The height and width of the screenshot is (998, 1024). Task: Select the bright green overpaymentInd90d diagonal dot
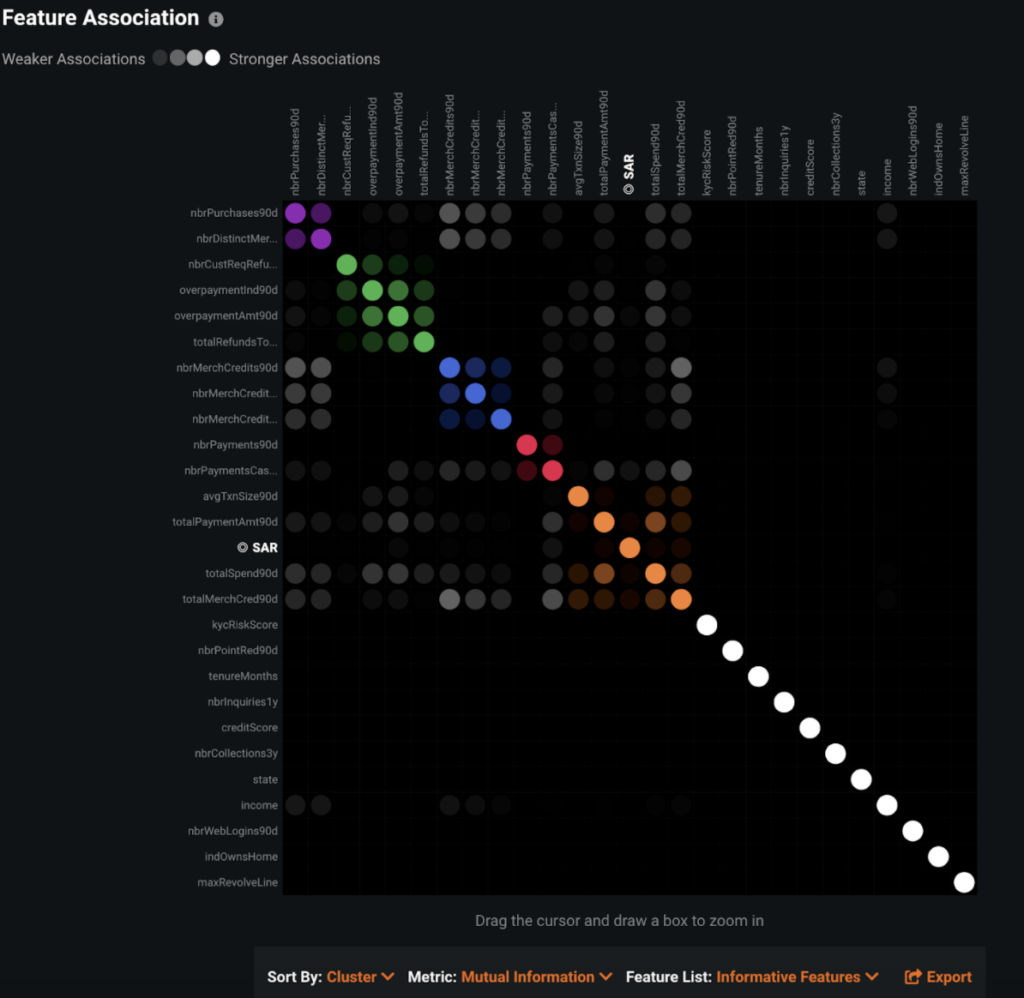pos(372,290)
